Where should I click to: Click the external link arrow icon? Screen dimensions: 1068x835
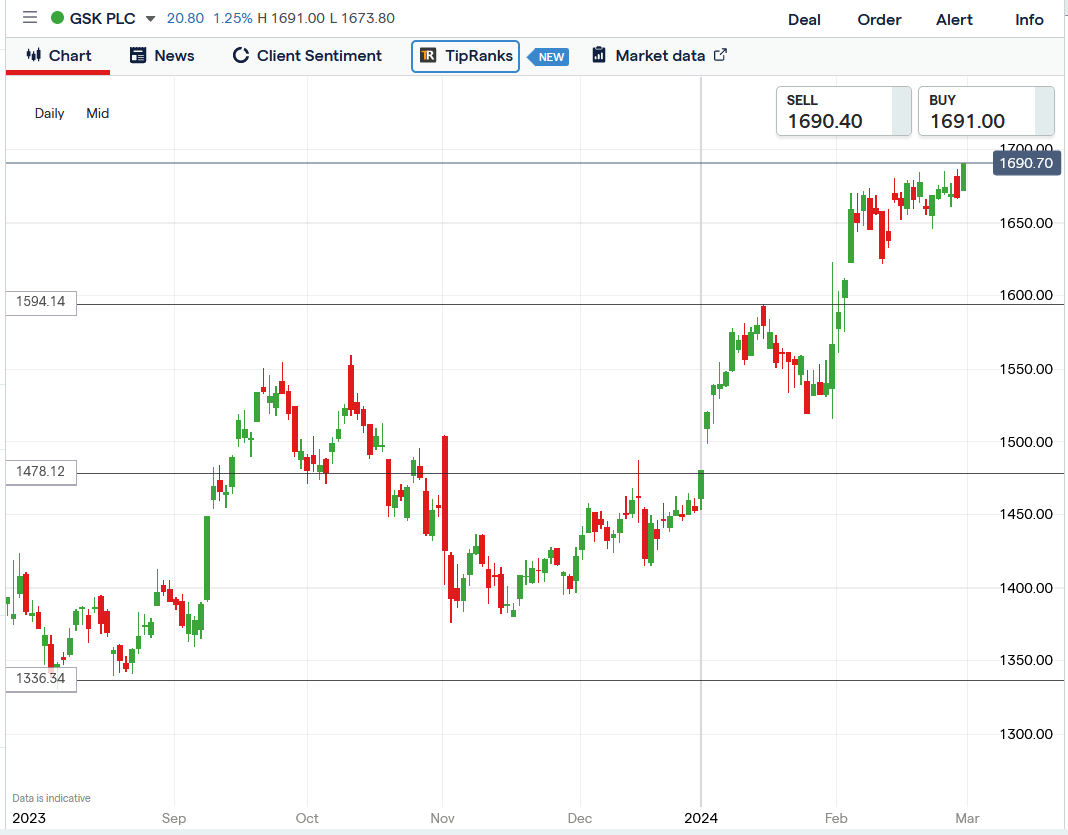click(720, 55)
